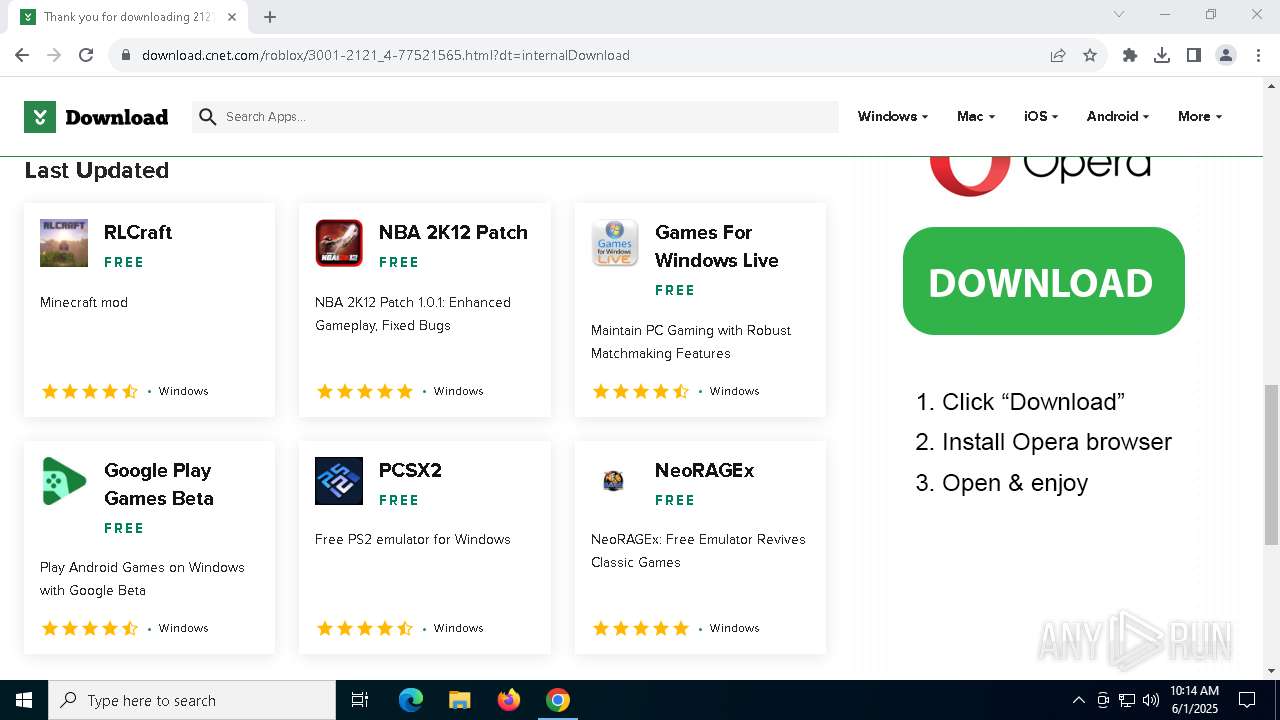Open Chrome profile avatar
The width and height of the screenshot is (1280, 720).
1226,55
